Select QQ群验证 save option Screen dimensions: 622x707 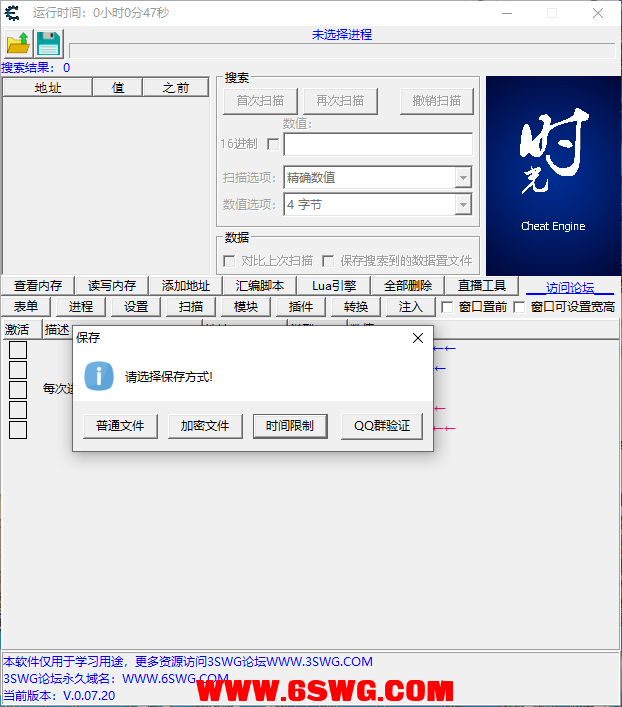pos(382,426)
